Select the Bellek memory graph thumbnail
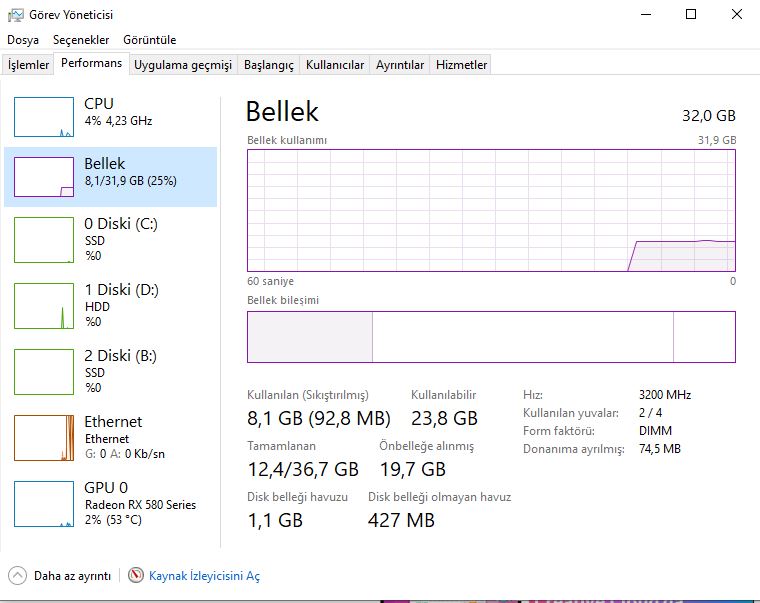Screen dimensions: 760x603 44,177
